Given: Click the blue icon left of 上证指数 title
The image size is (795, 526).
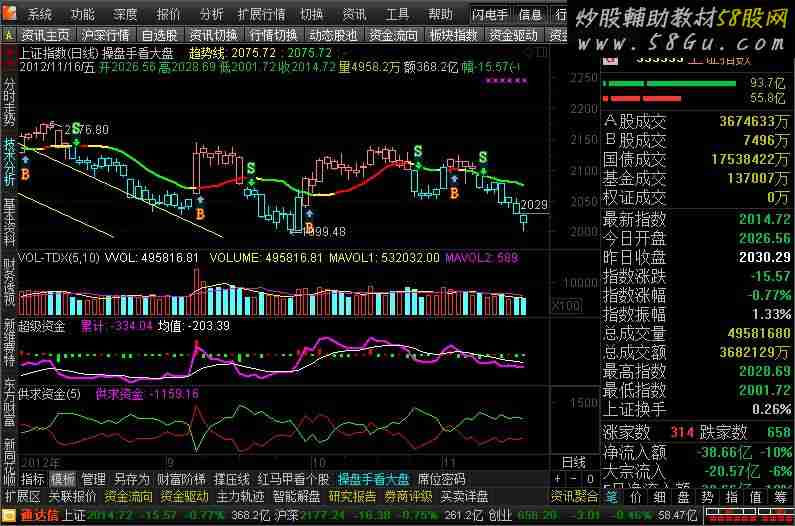Looking at the screenshot, I should 10,53.
